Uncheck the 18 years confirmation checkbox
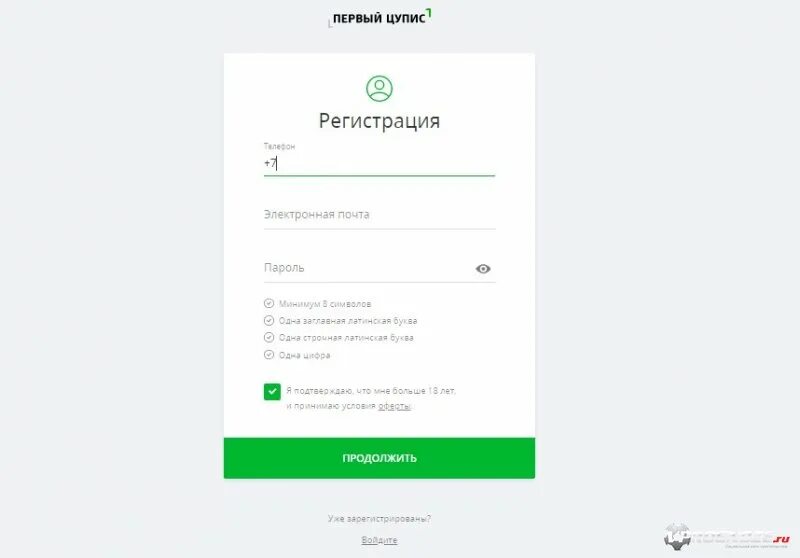 (x=272, y=392)
